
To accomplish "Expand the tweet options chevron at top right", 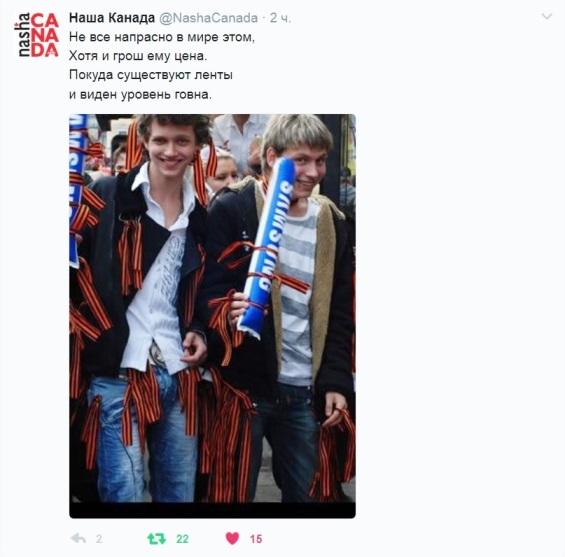I will [x=547, y=17].
